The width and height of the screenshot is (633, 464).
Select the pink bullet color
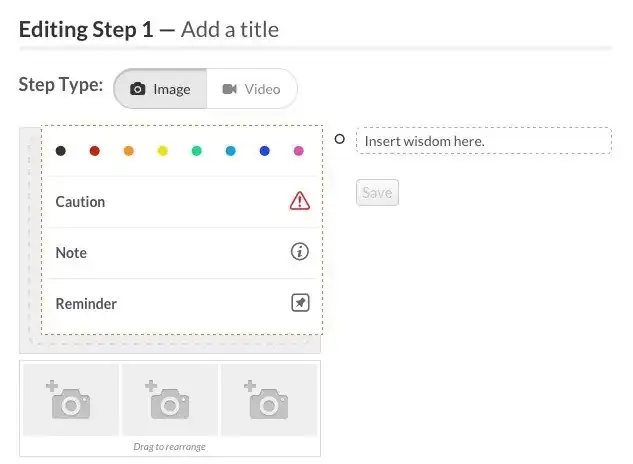pyautogui.click(x=299, y=151)
